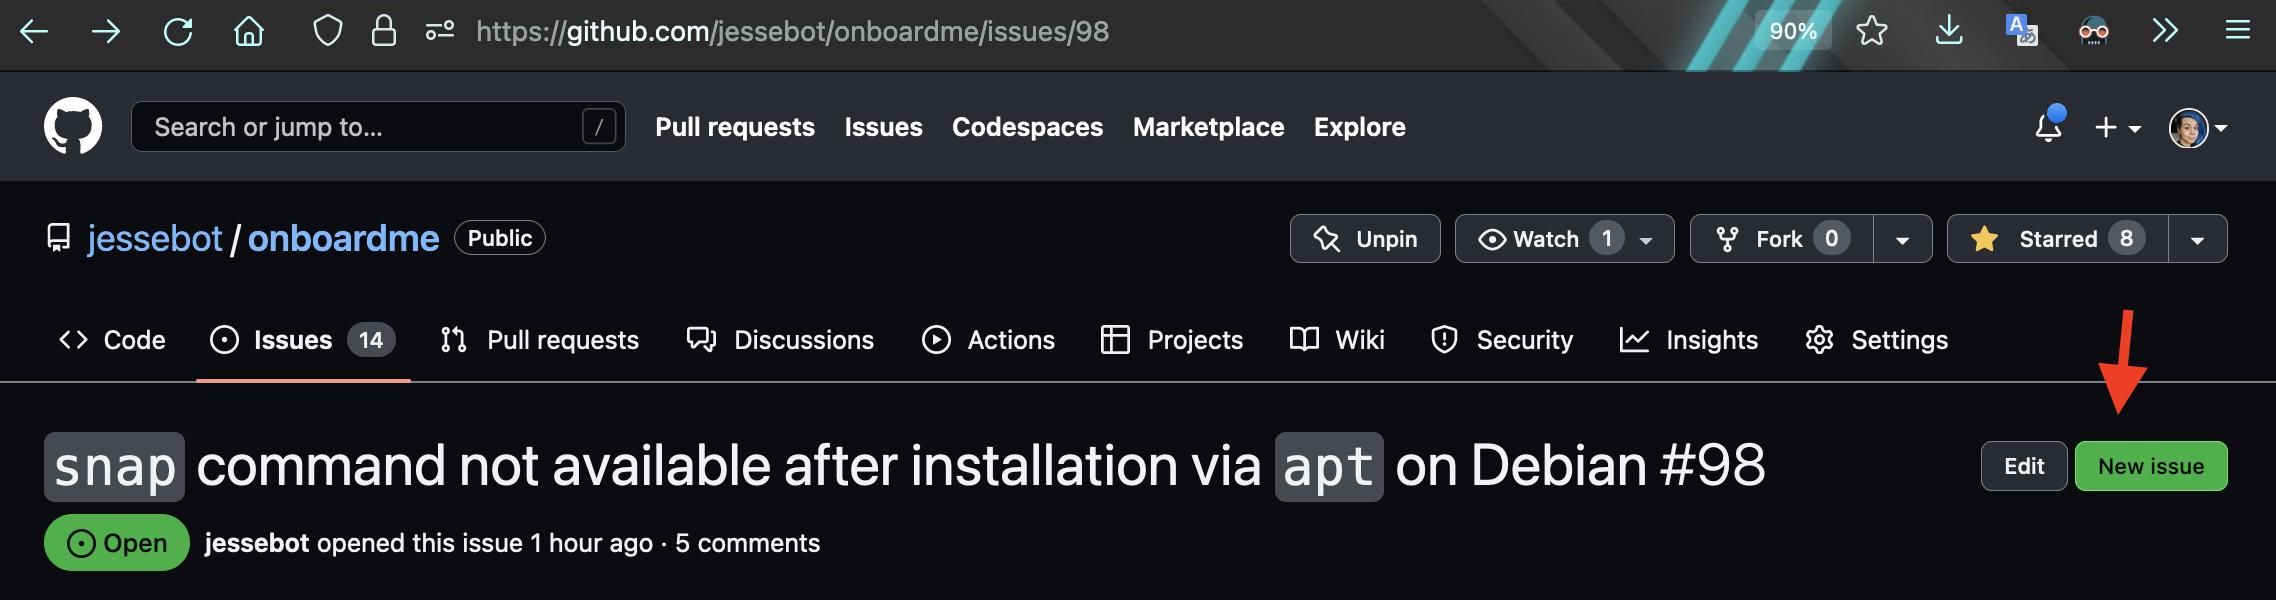Click the tracking protection shield icon
2276x600 pixels.
pos(326,31)
